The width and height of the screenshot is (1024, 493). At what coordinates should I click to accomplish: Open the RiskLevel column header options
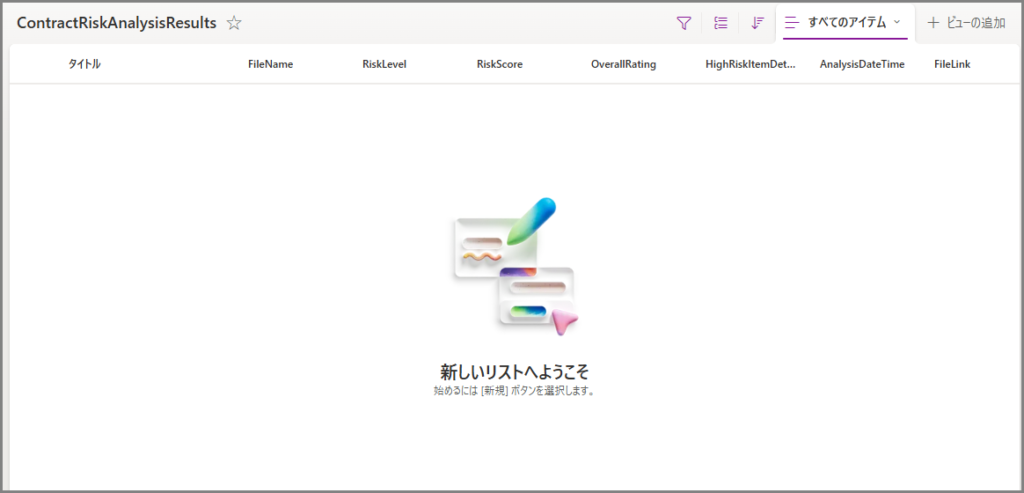[384, 65]
